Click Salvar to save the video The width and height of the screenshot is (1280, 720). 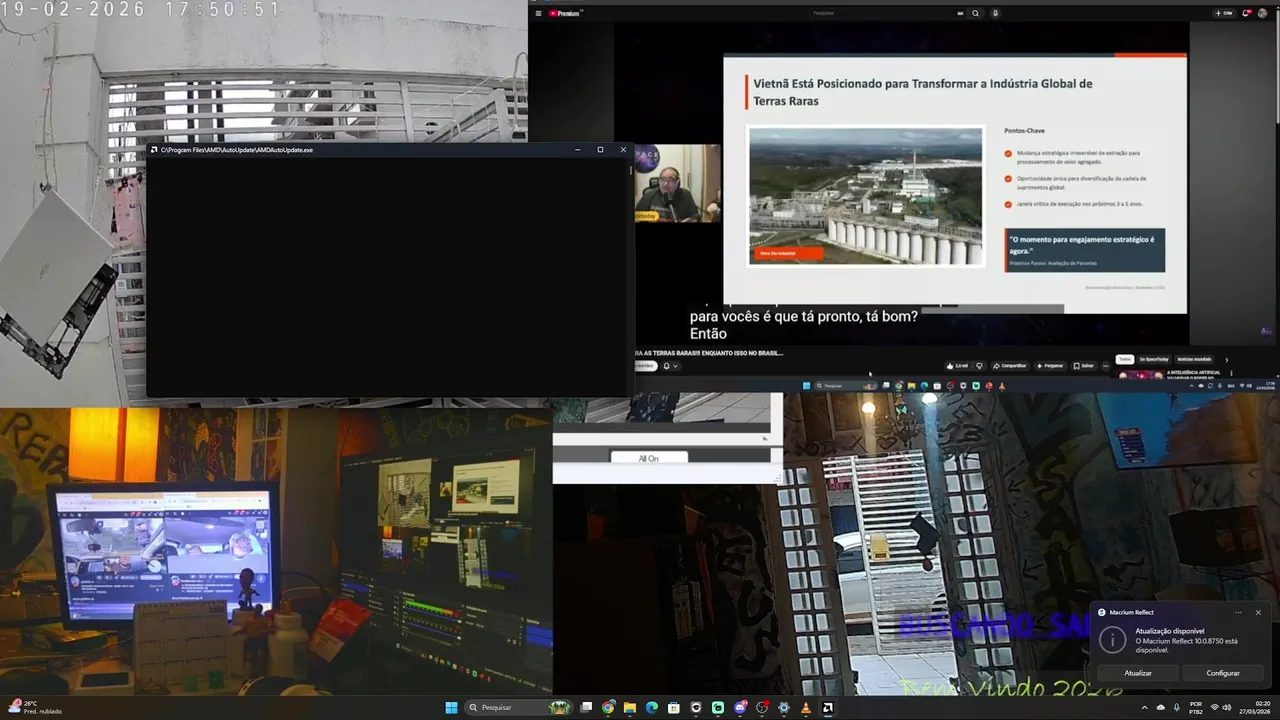pyautogui.click(x=1083, y=366)
